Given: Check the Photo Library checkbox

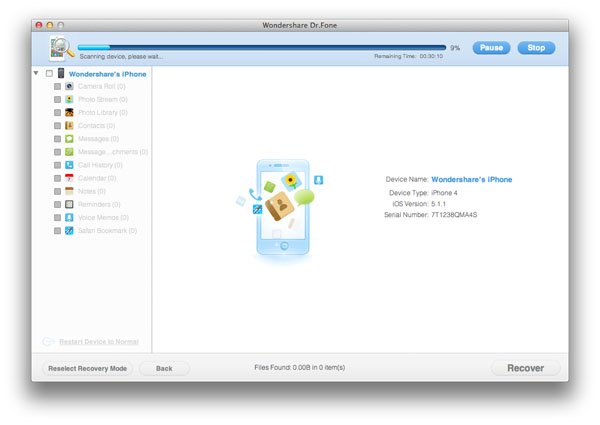Looking at the screenshot, I should pos(57,112).
